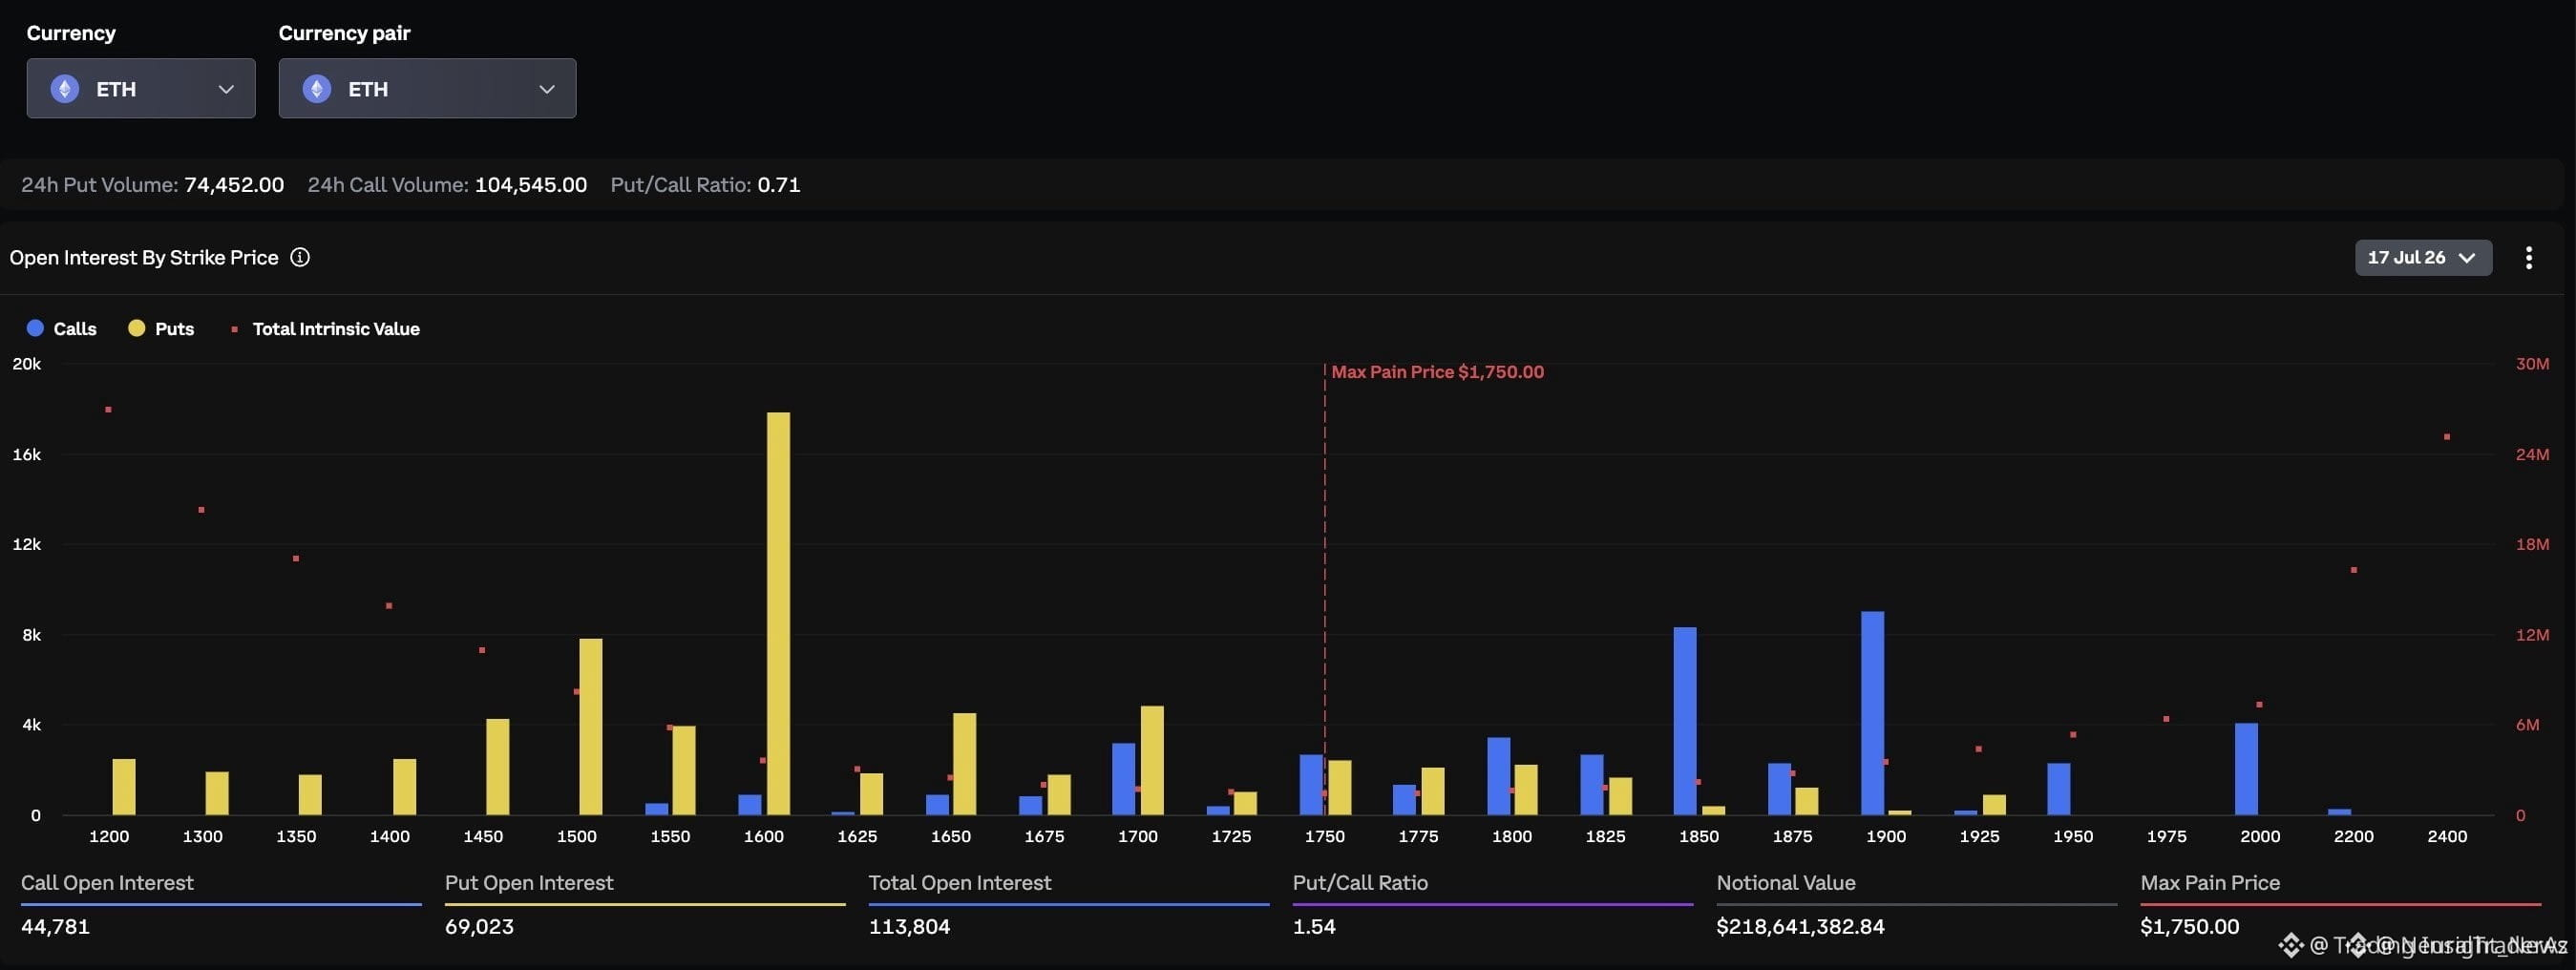Open the three-dot chart options menu
The height and width of the screenshot is (970, 2576).
tap(2528, 257)
